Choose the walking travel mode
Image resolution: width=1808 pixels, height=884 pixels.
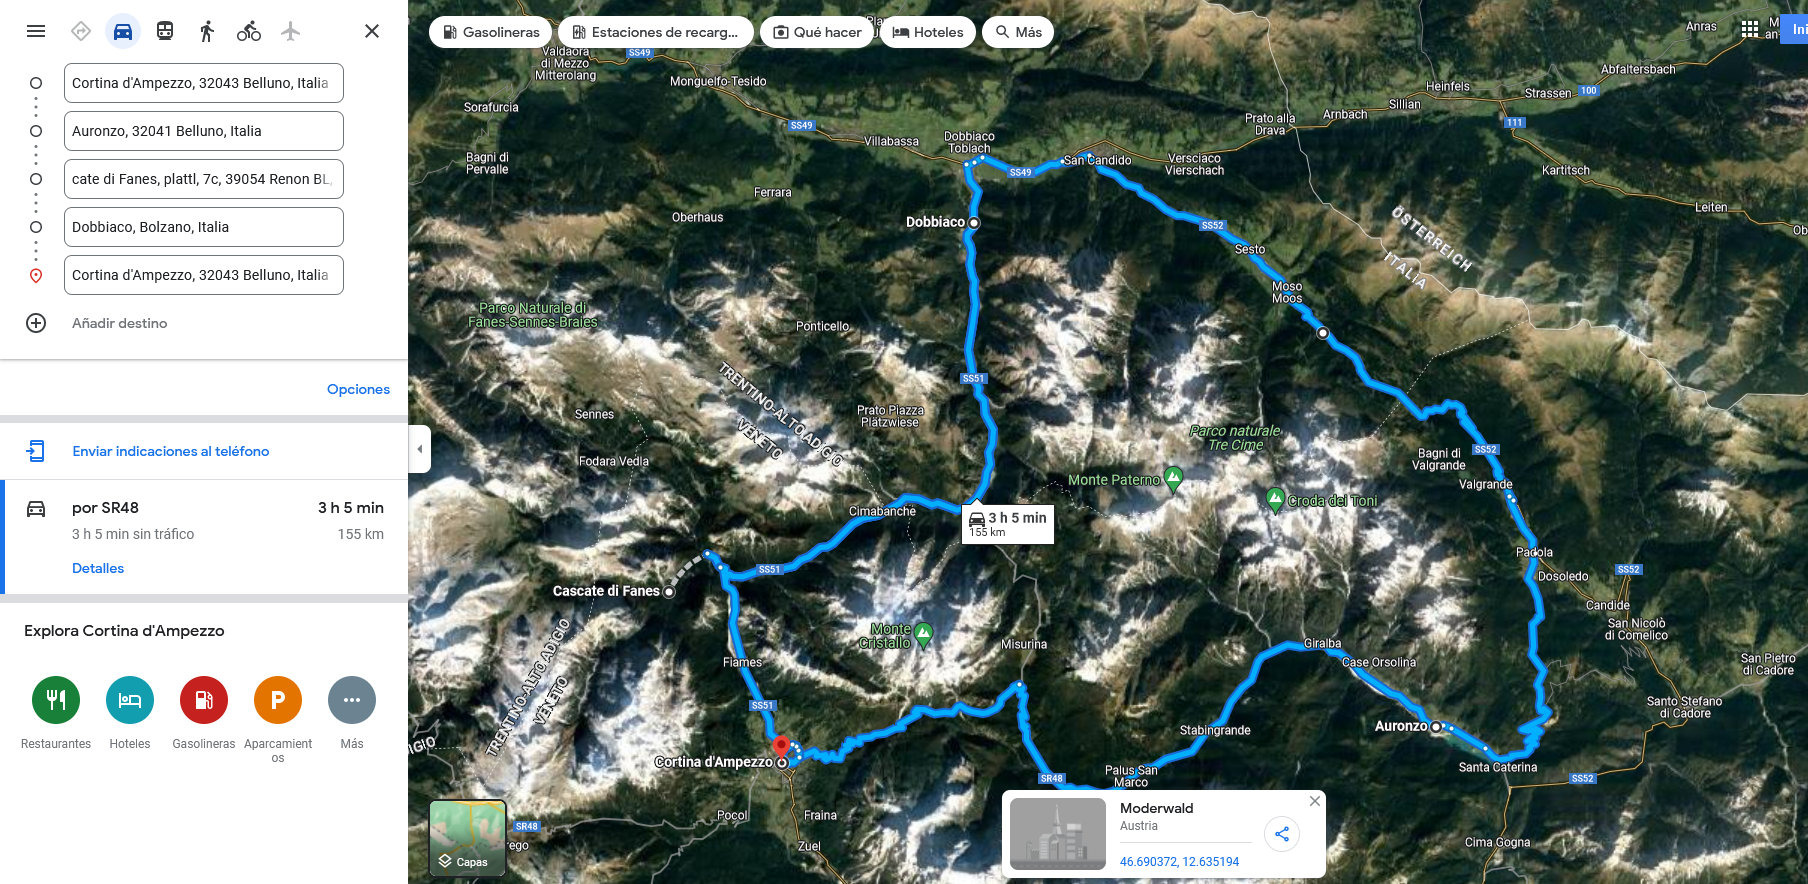pos(207,31)
